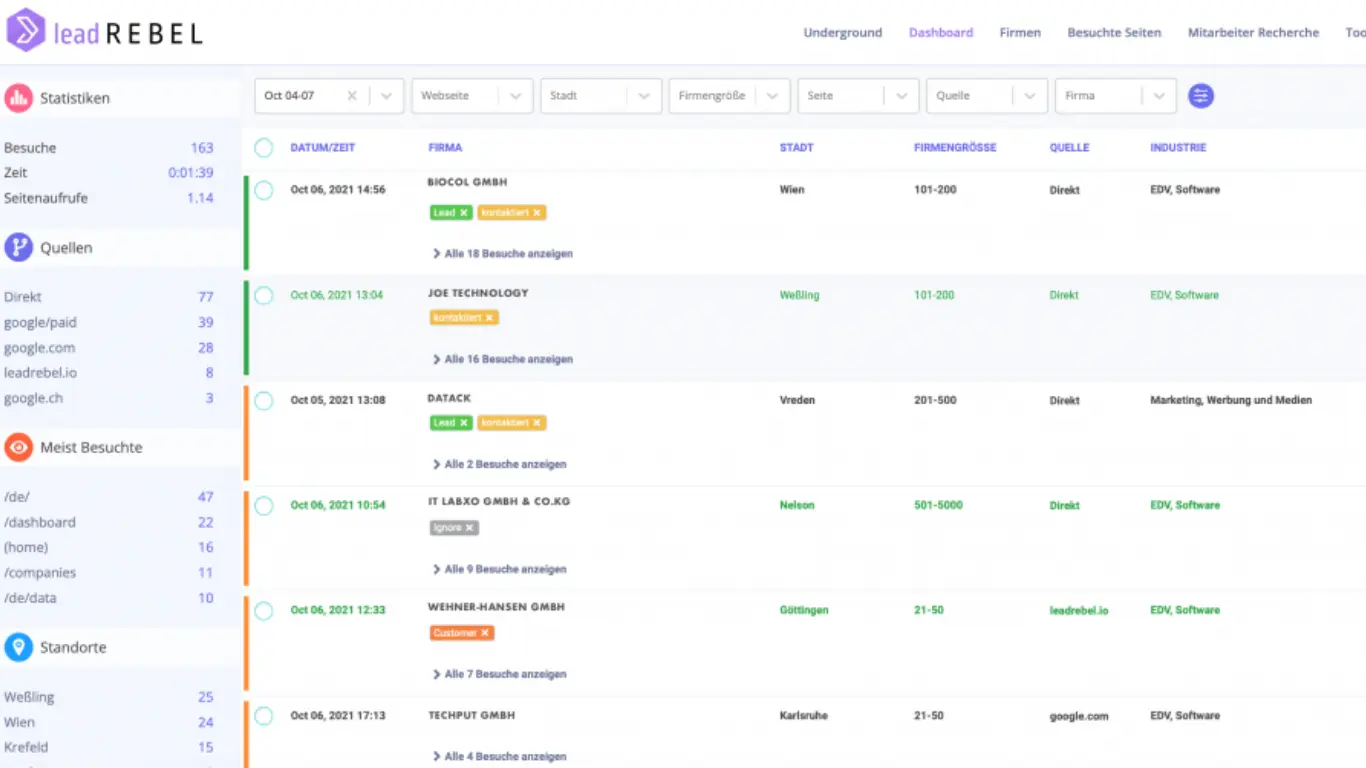1366x768 pixels.
Task: Expand all 2 visits for Datack
Action: coord(500,464)
